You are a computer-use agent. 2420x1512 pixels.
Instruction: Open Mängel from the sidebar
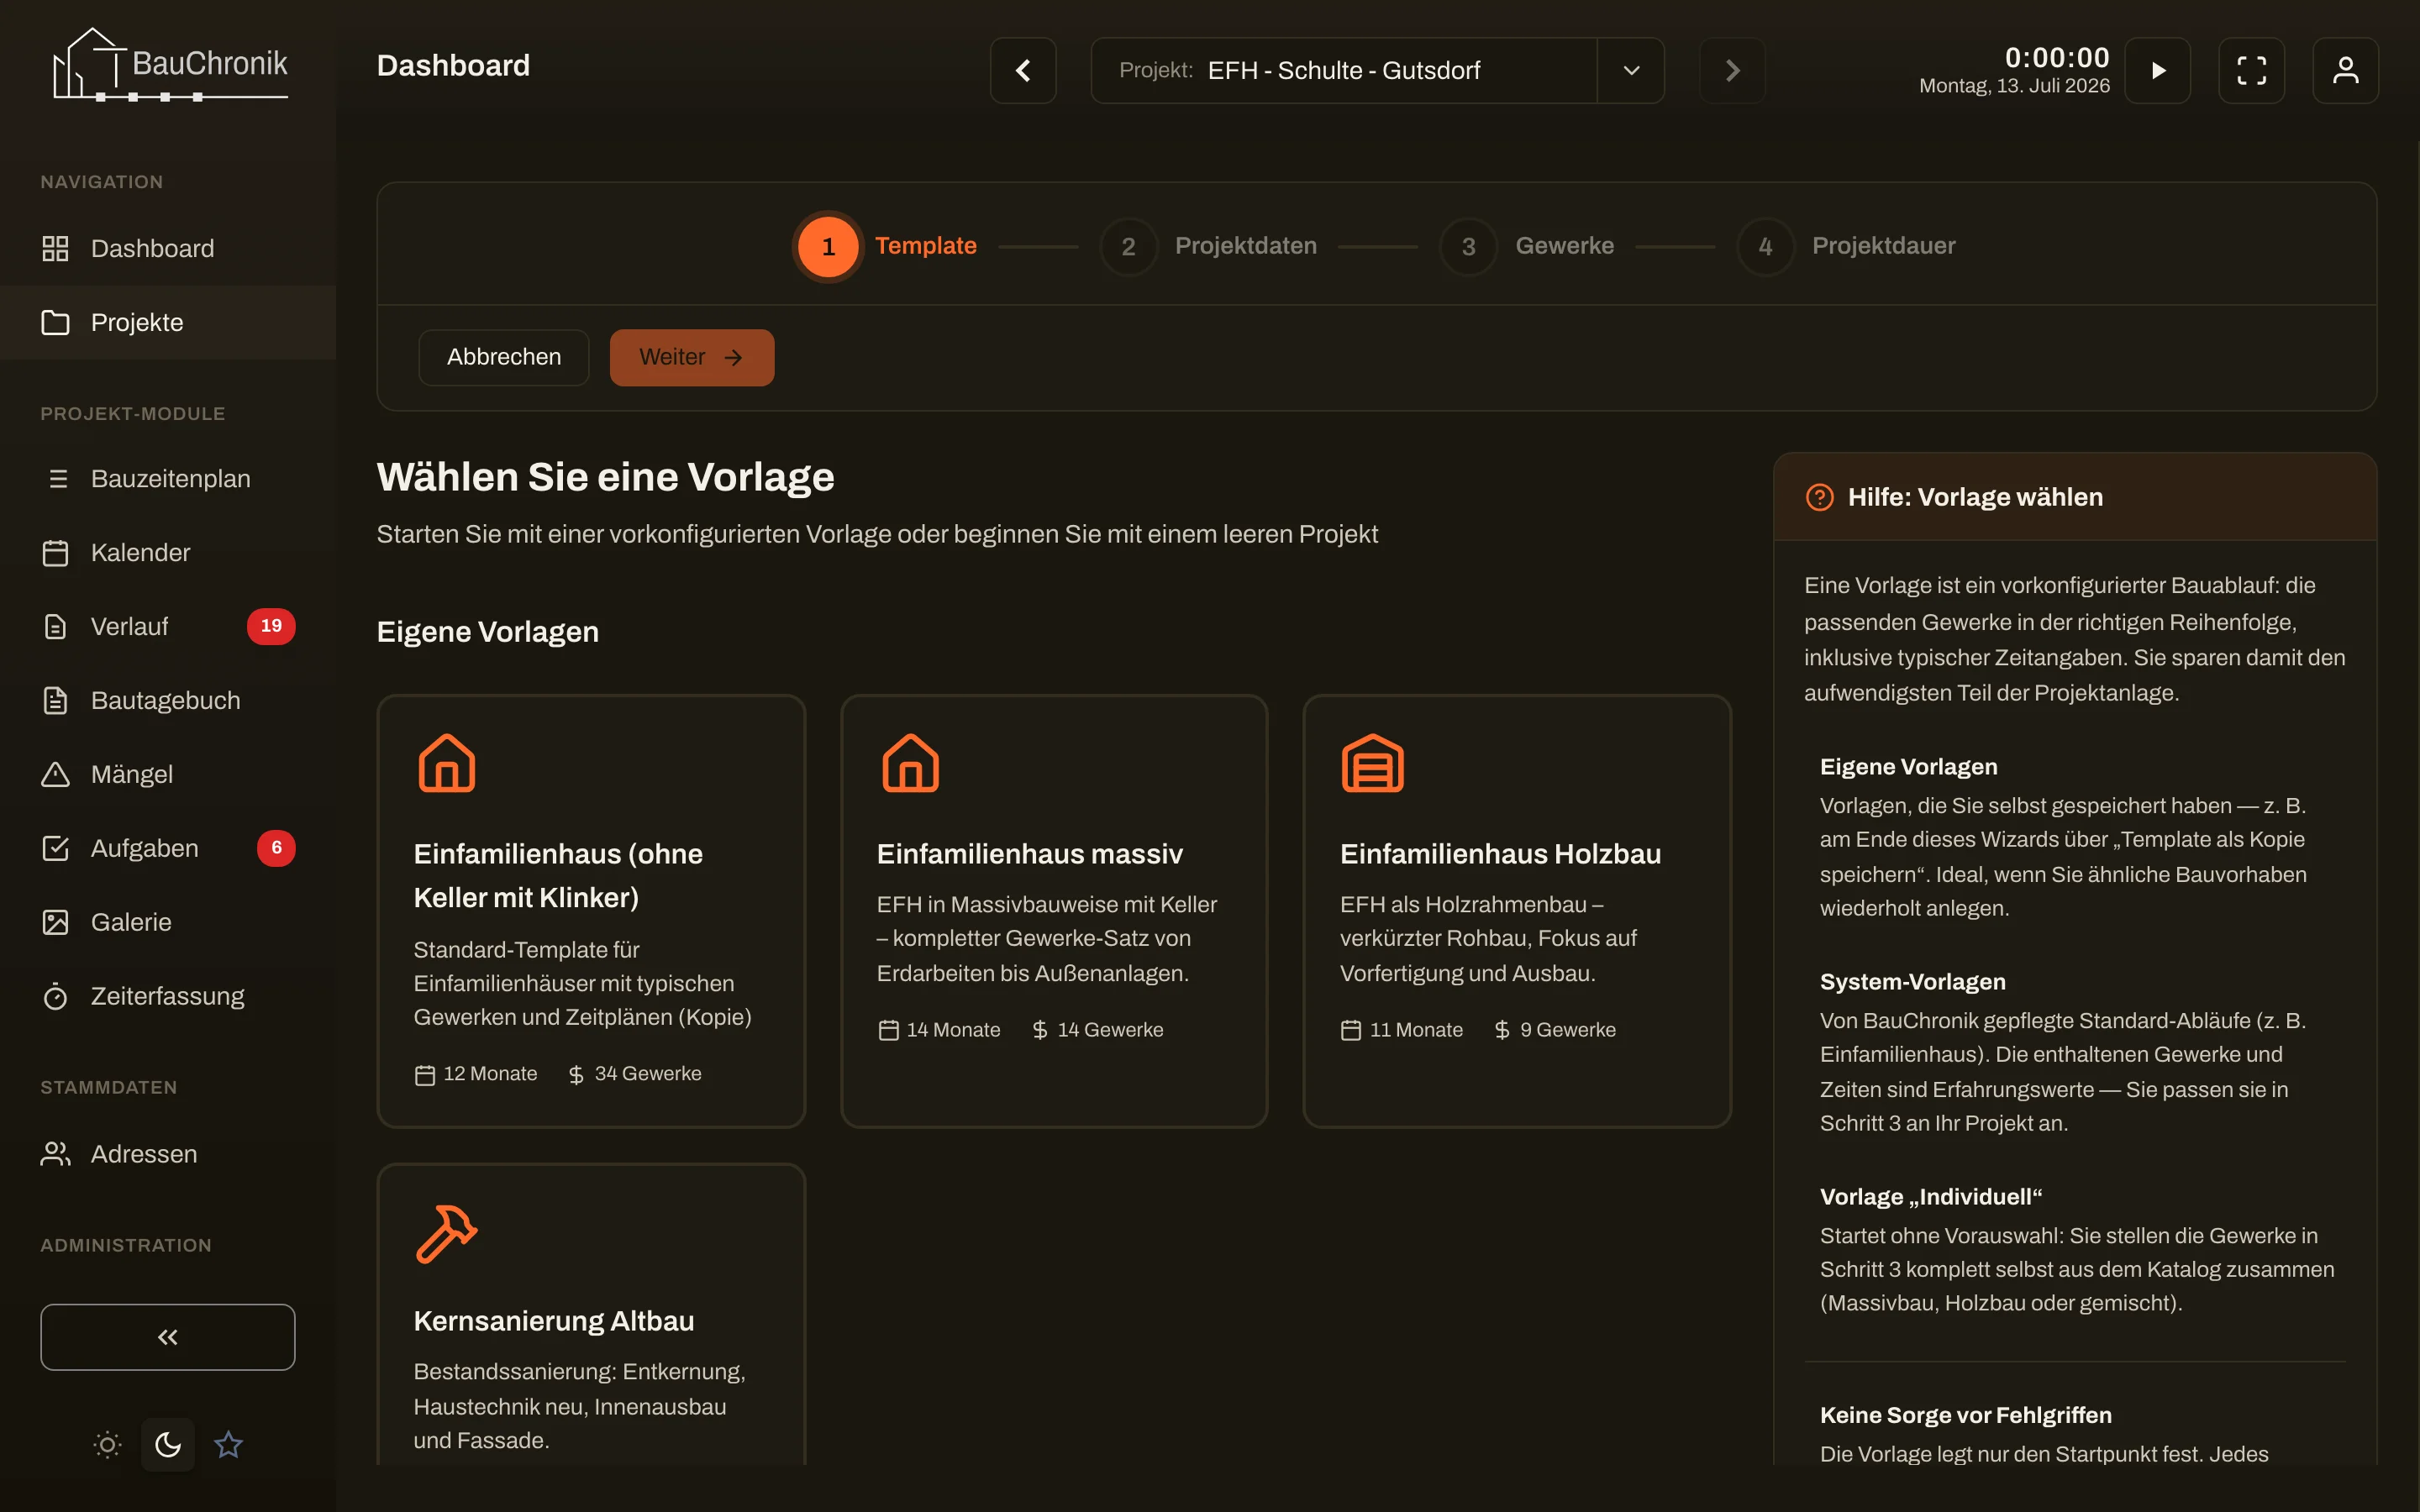tap(168, 775)
